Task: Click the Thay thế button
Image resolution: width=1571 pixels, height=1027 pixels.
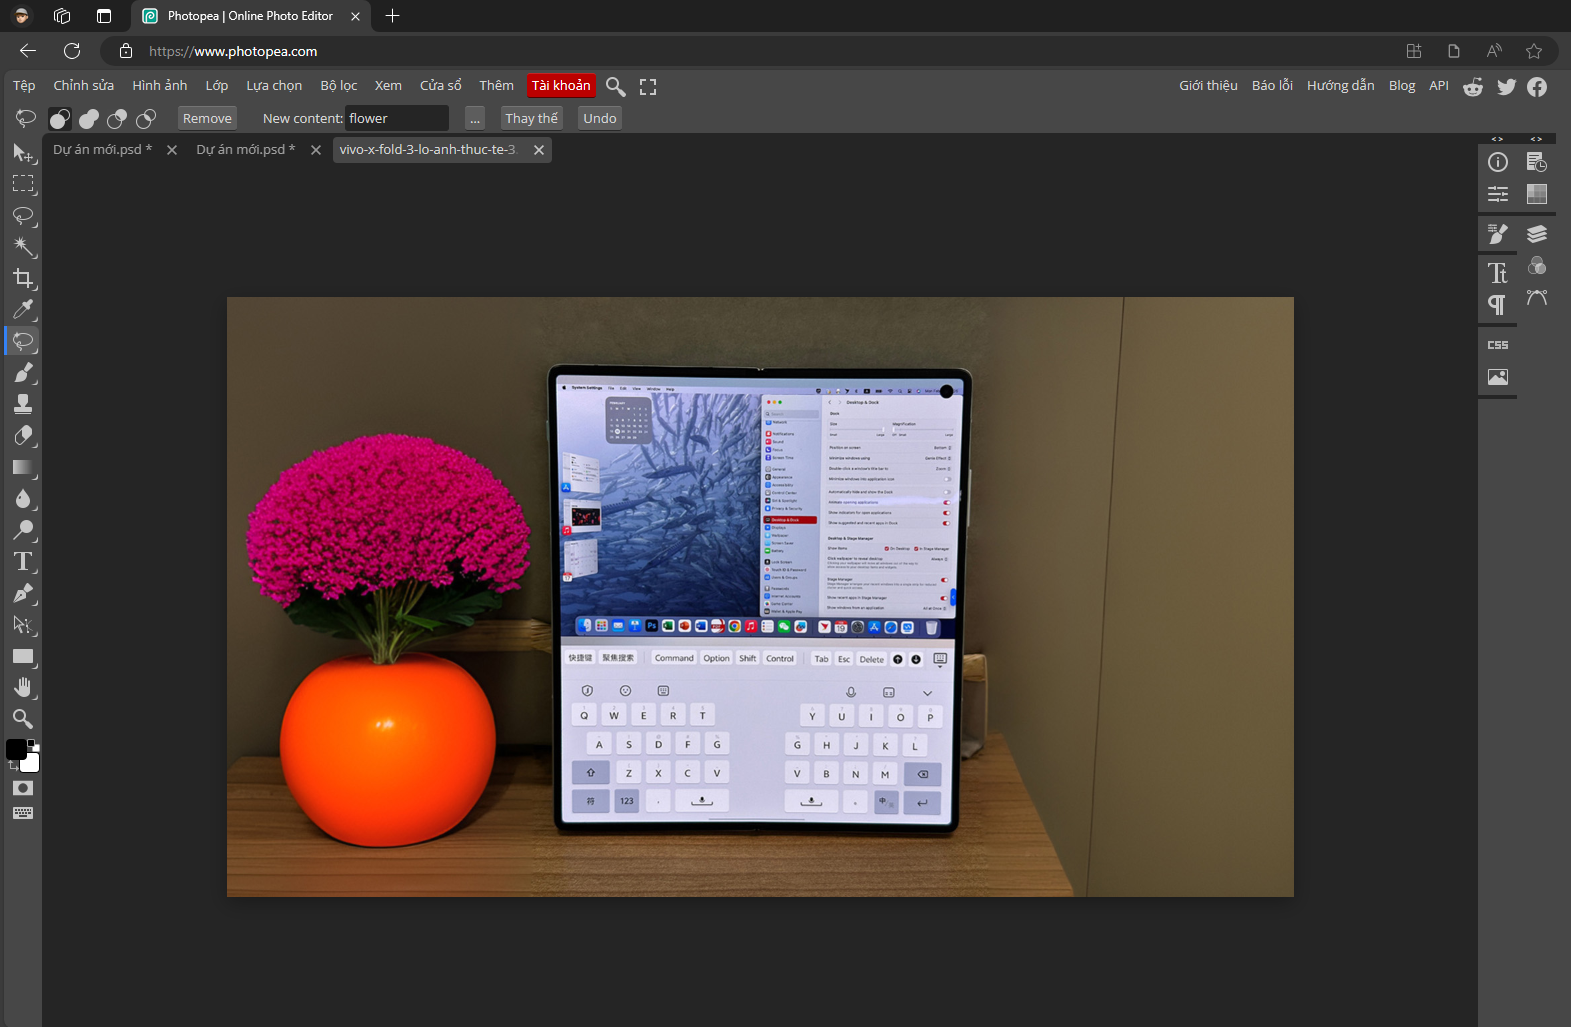Action: click(x=531, y=118)
